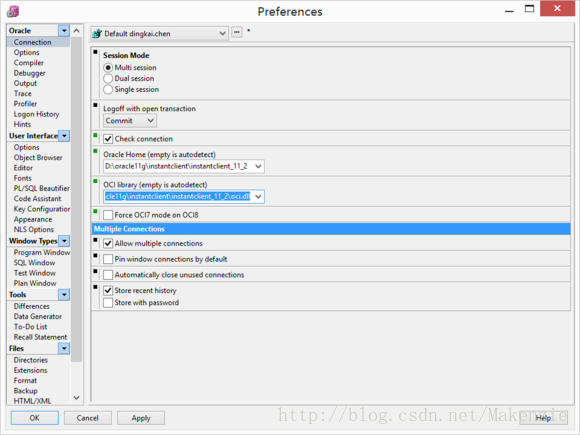Click the button beside preference set dropdown

pyautogui.click(x=237, y=33)
